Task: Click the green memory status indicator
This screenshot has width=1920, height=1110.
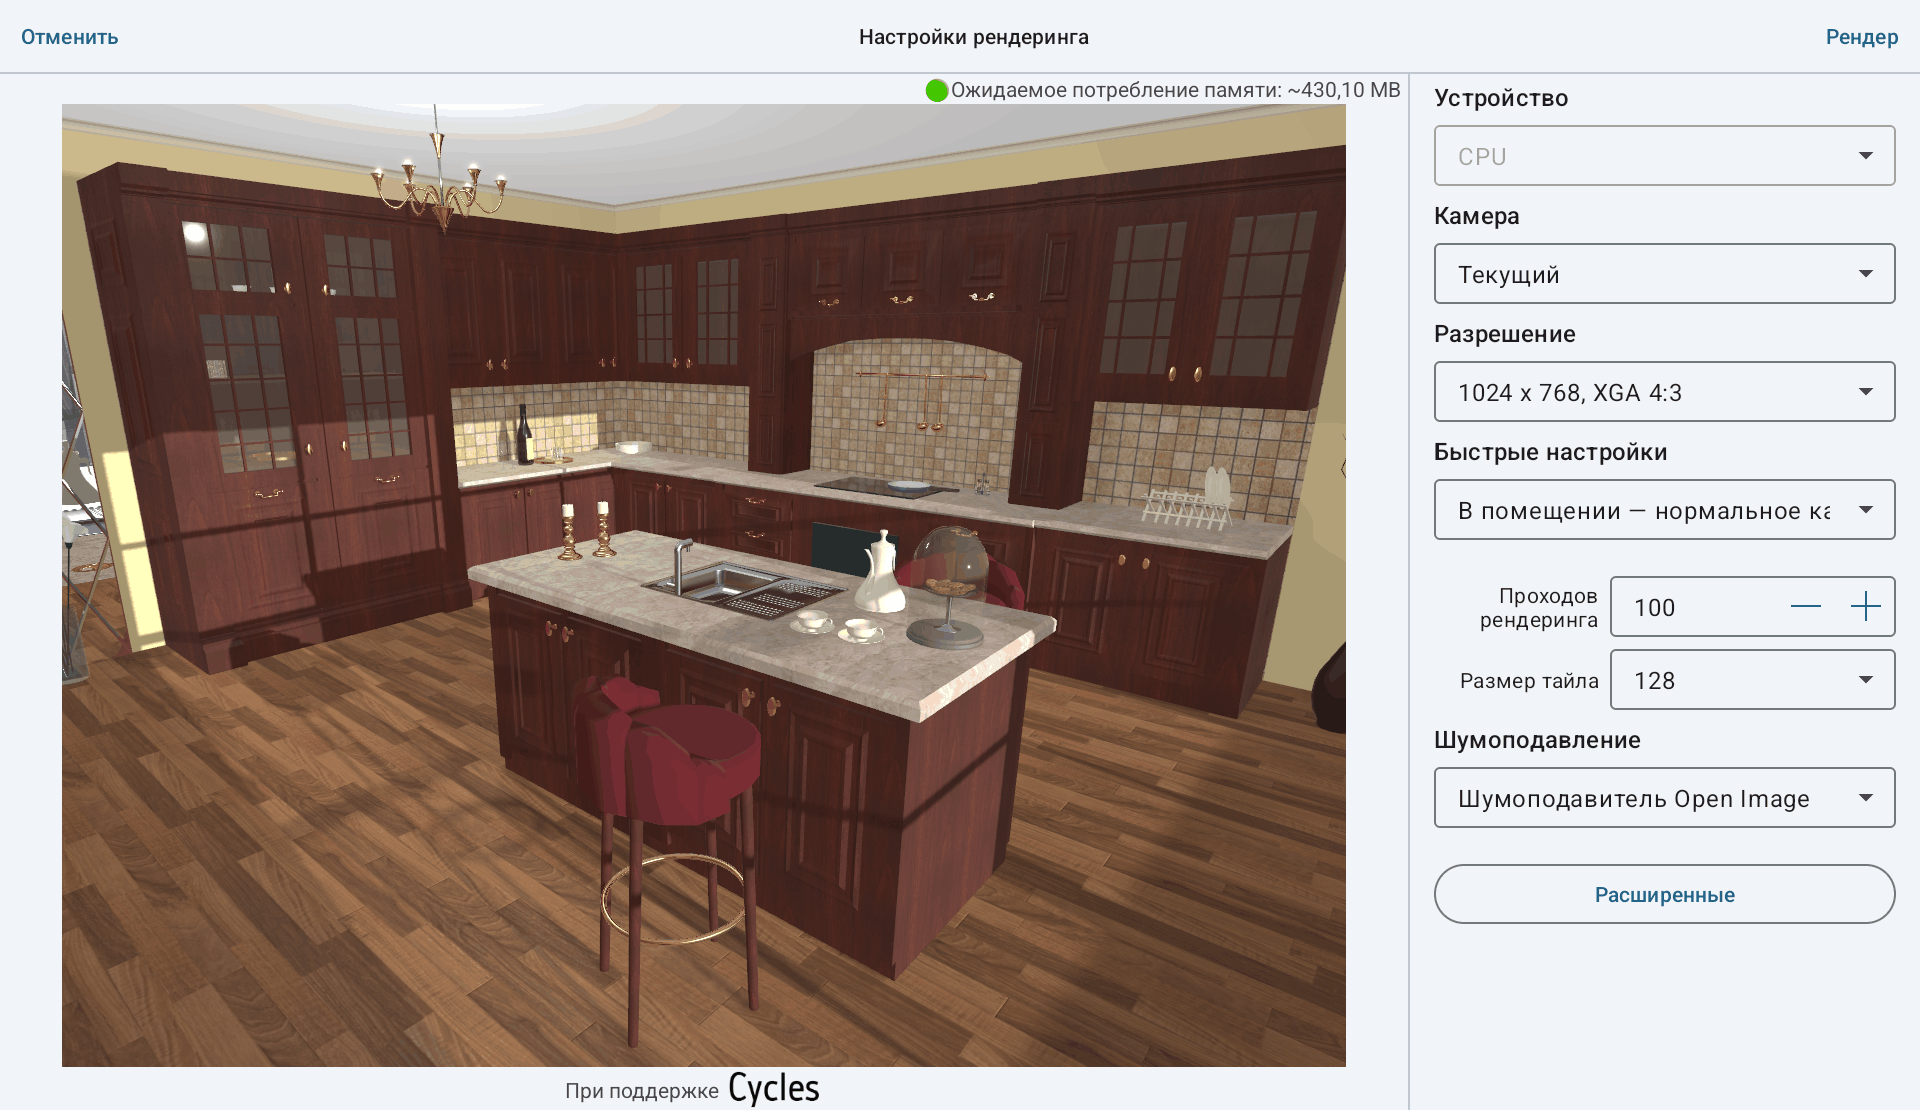Action: pos(937,91)
